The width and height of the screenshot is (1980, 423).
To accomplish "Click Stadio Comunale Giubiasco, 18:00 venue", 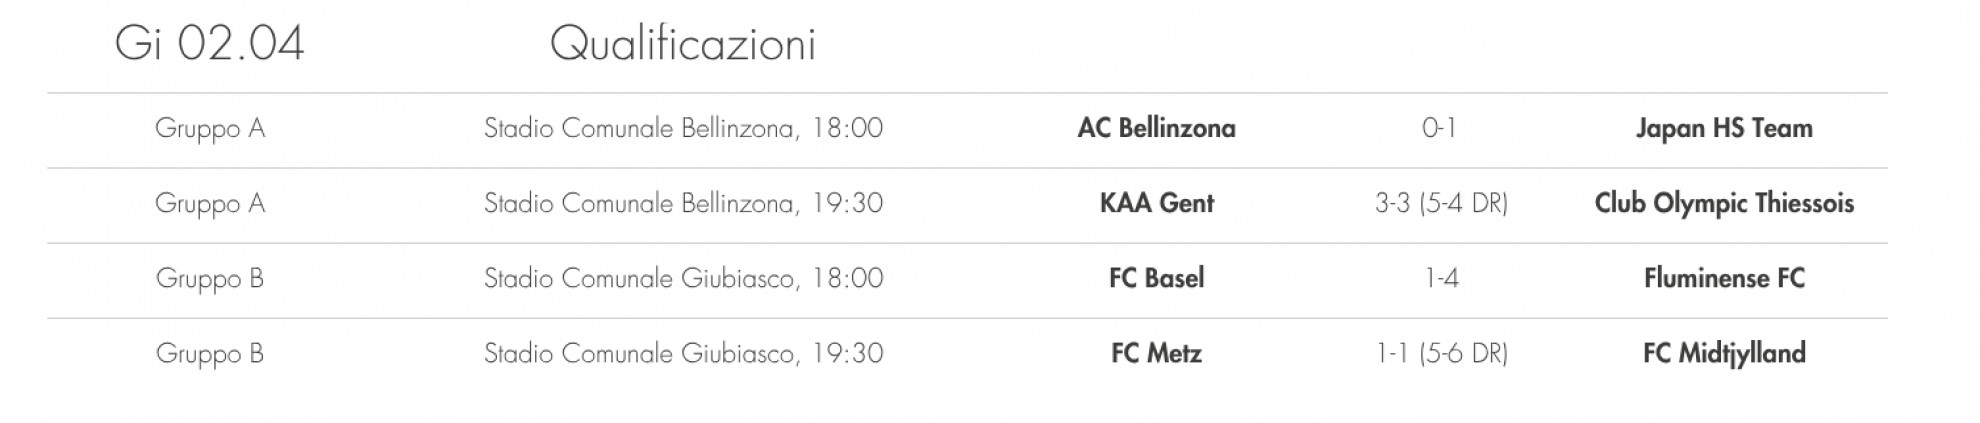I will [683, 278].
